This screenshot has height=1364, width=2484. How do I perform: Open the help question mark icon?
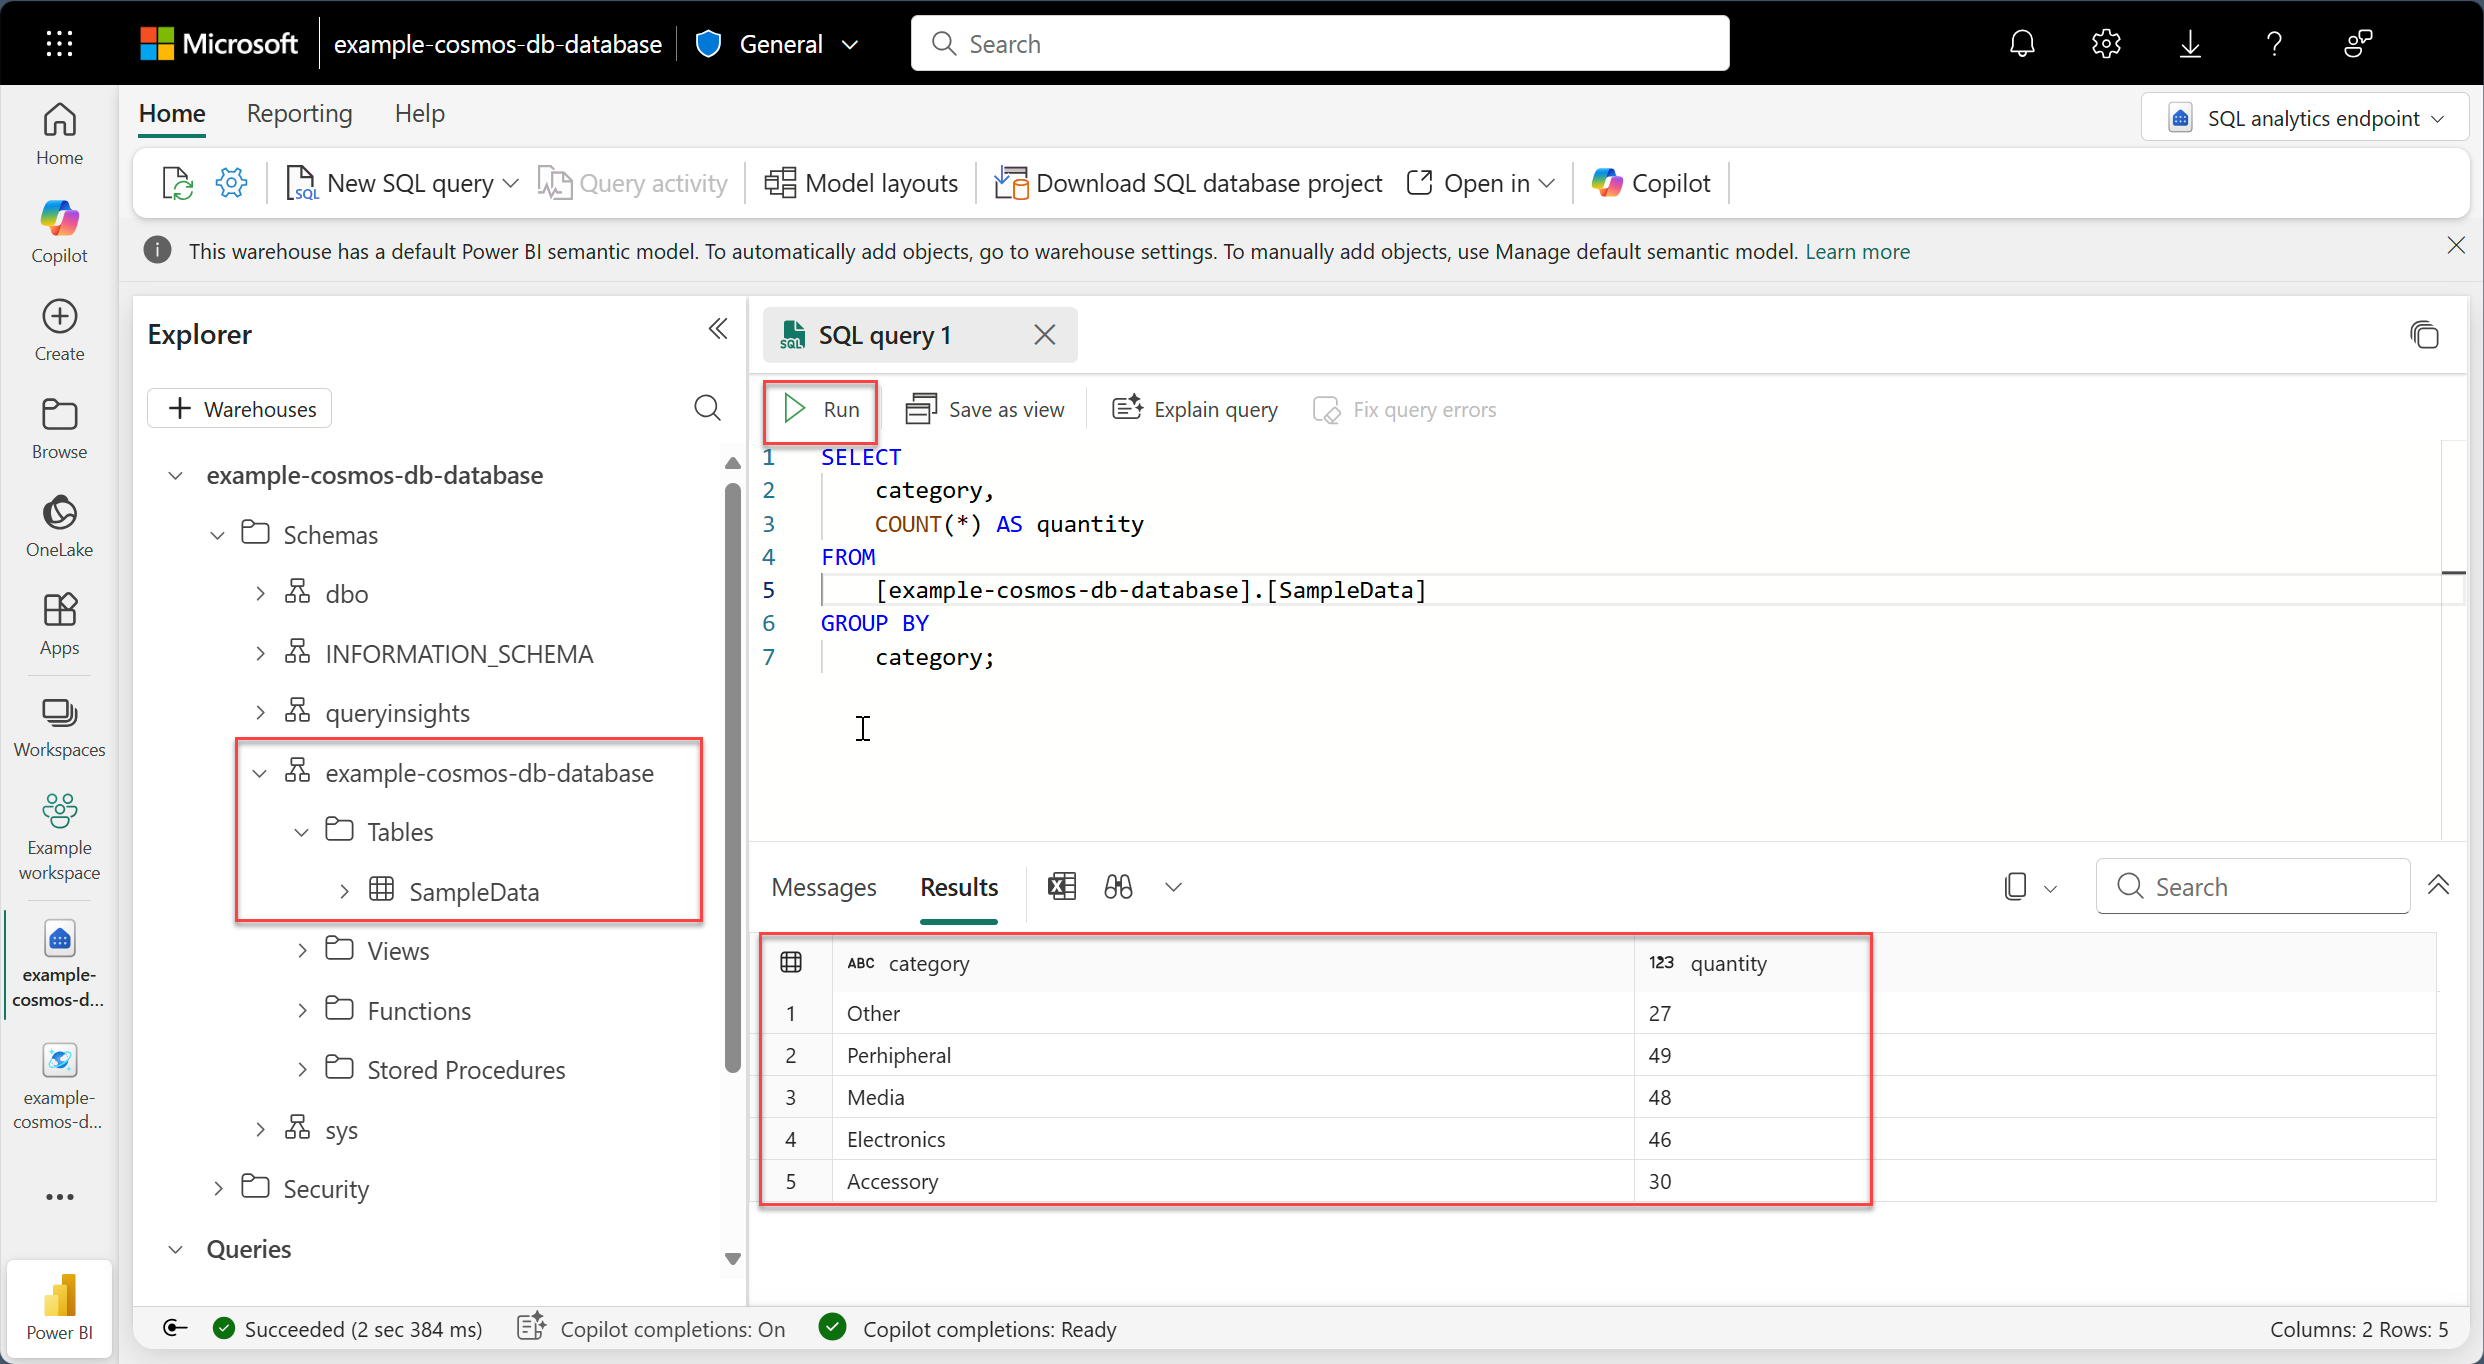[2274, 43]
